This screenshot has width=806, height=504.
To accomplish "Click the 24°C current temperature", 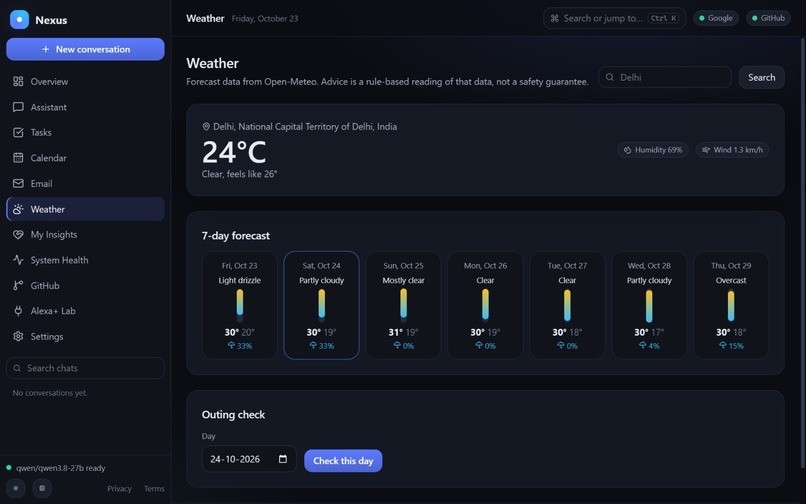I will [234, 152].
